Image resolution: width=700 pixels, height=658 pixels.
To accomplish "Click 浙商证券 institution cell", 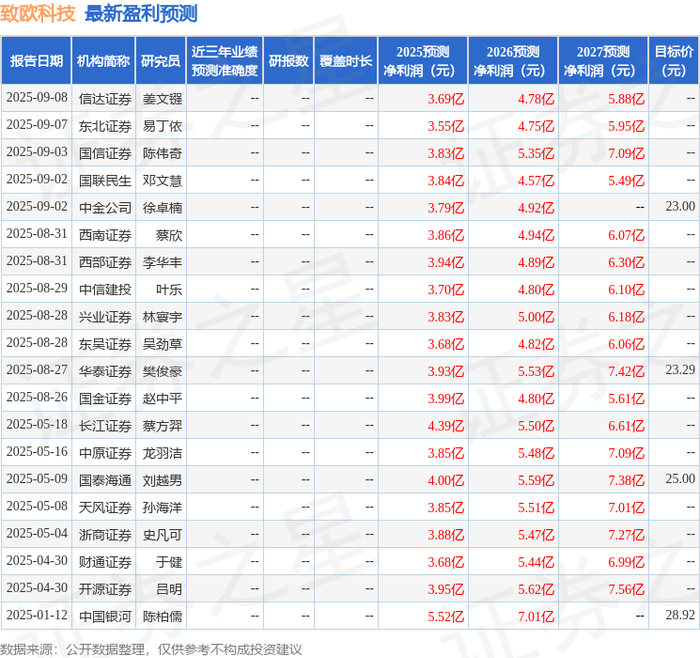I will coord(105,534).
